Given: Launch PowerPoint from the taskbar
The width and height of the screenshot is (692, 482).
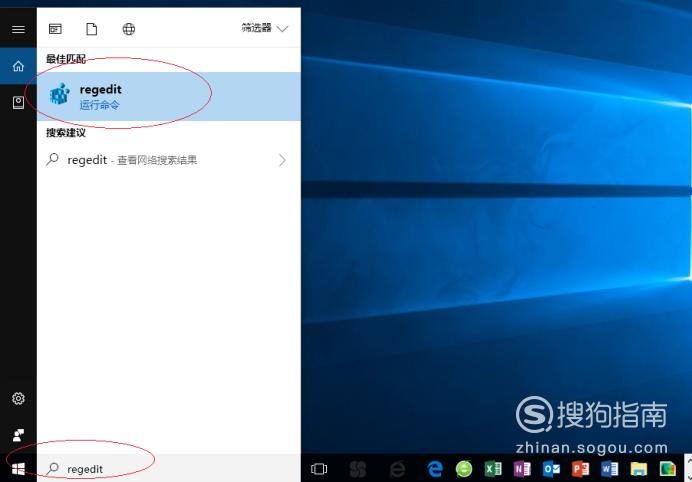Looking at the screenshot, I should tap(580, 469).
